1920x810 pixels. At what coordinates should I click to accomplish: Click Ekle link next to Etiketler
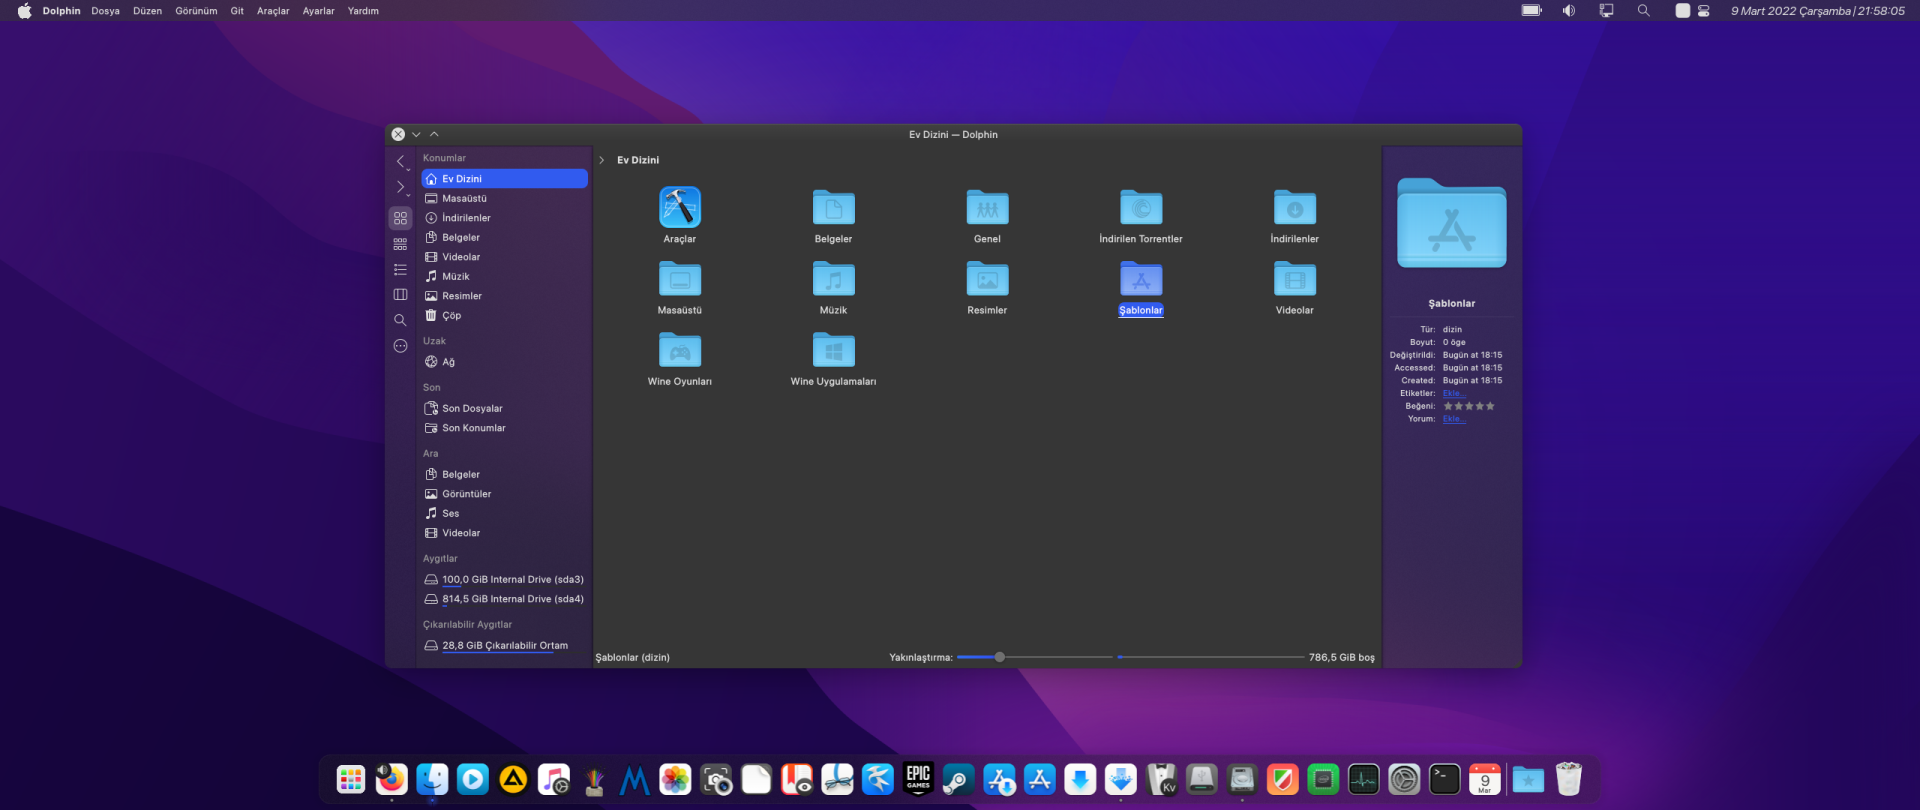[1453, 394]
